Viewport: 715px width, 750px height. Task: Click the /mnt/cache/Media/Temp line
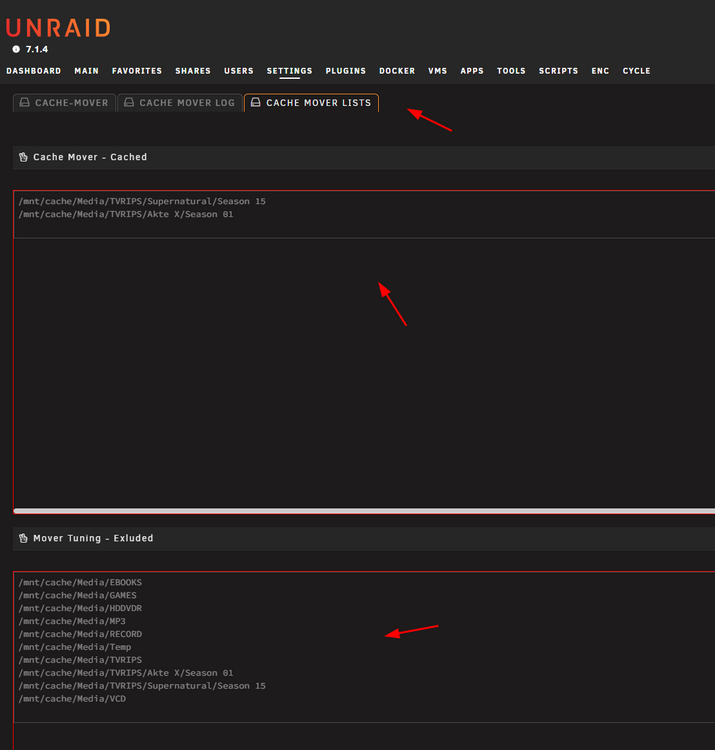pos(75,647)
